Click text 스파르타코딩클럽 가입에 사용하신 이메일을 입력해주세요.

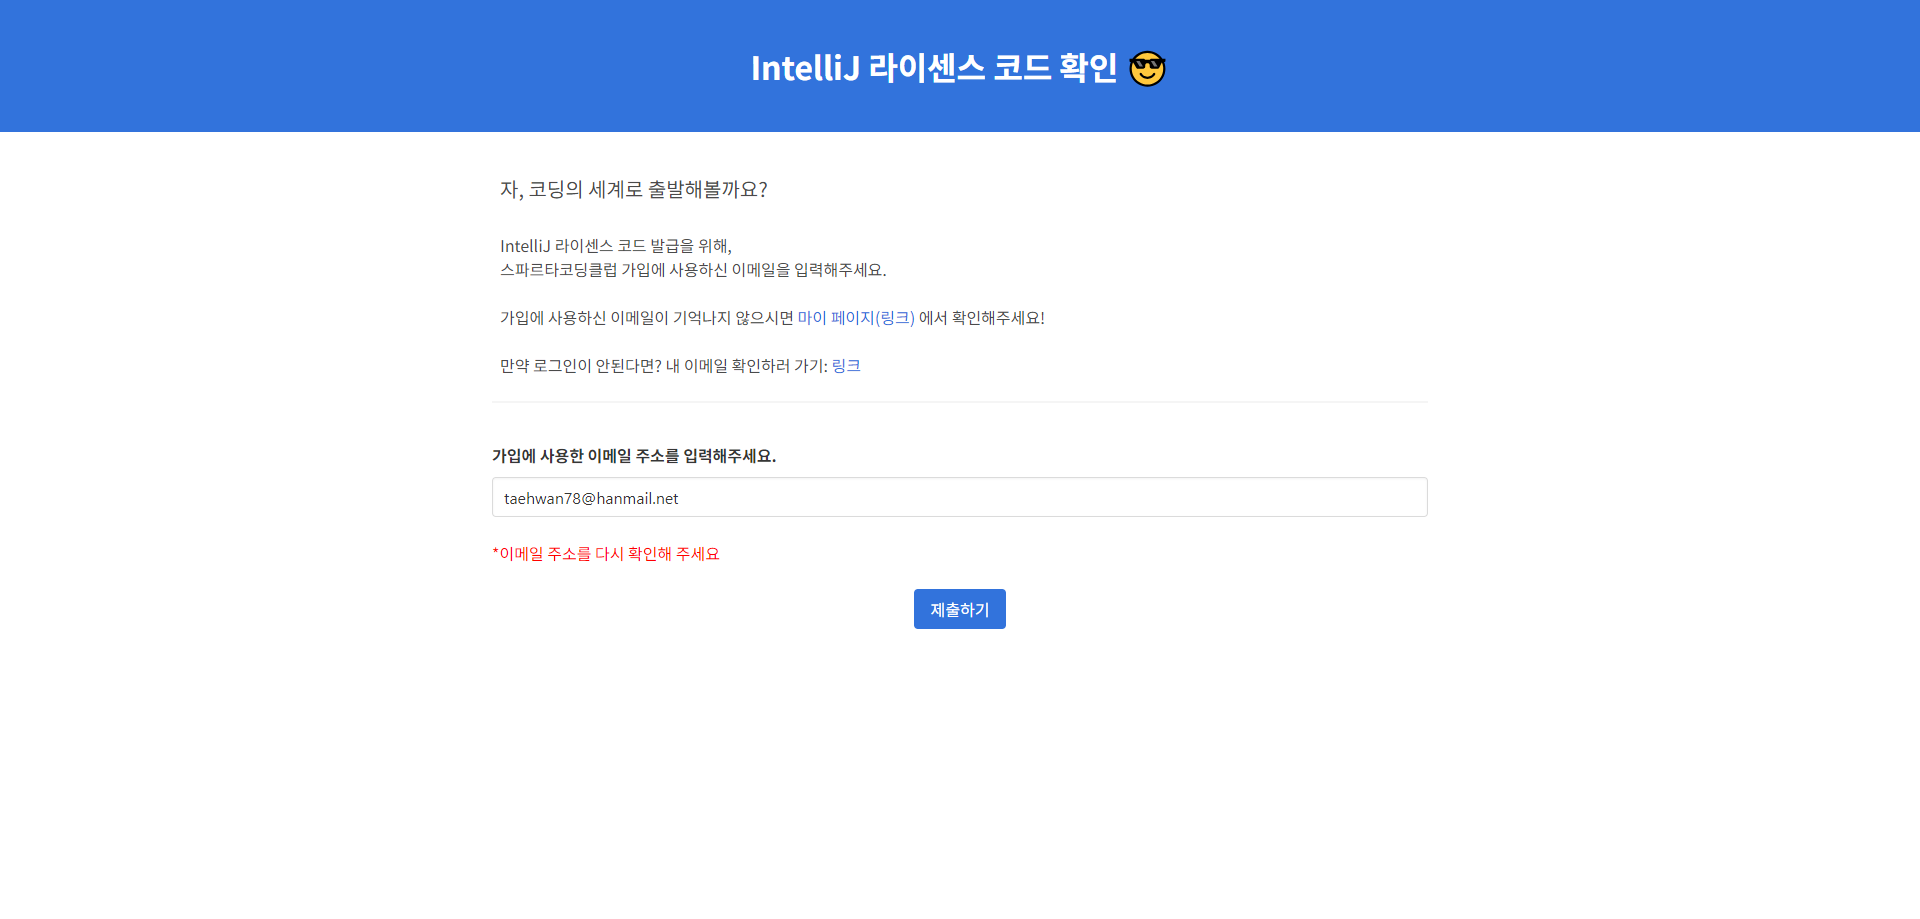point(693,270)
